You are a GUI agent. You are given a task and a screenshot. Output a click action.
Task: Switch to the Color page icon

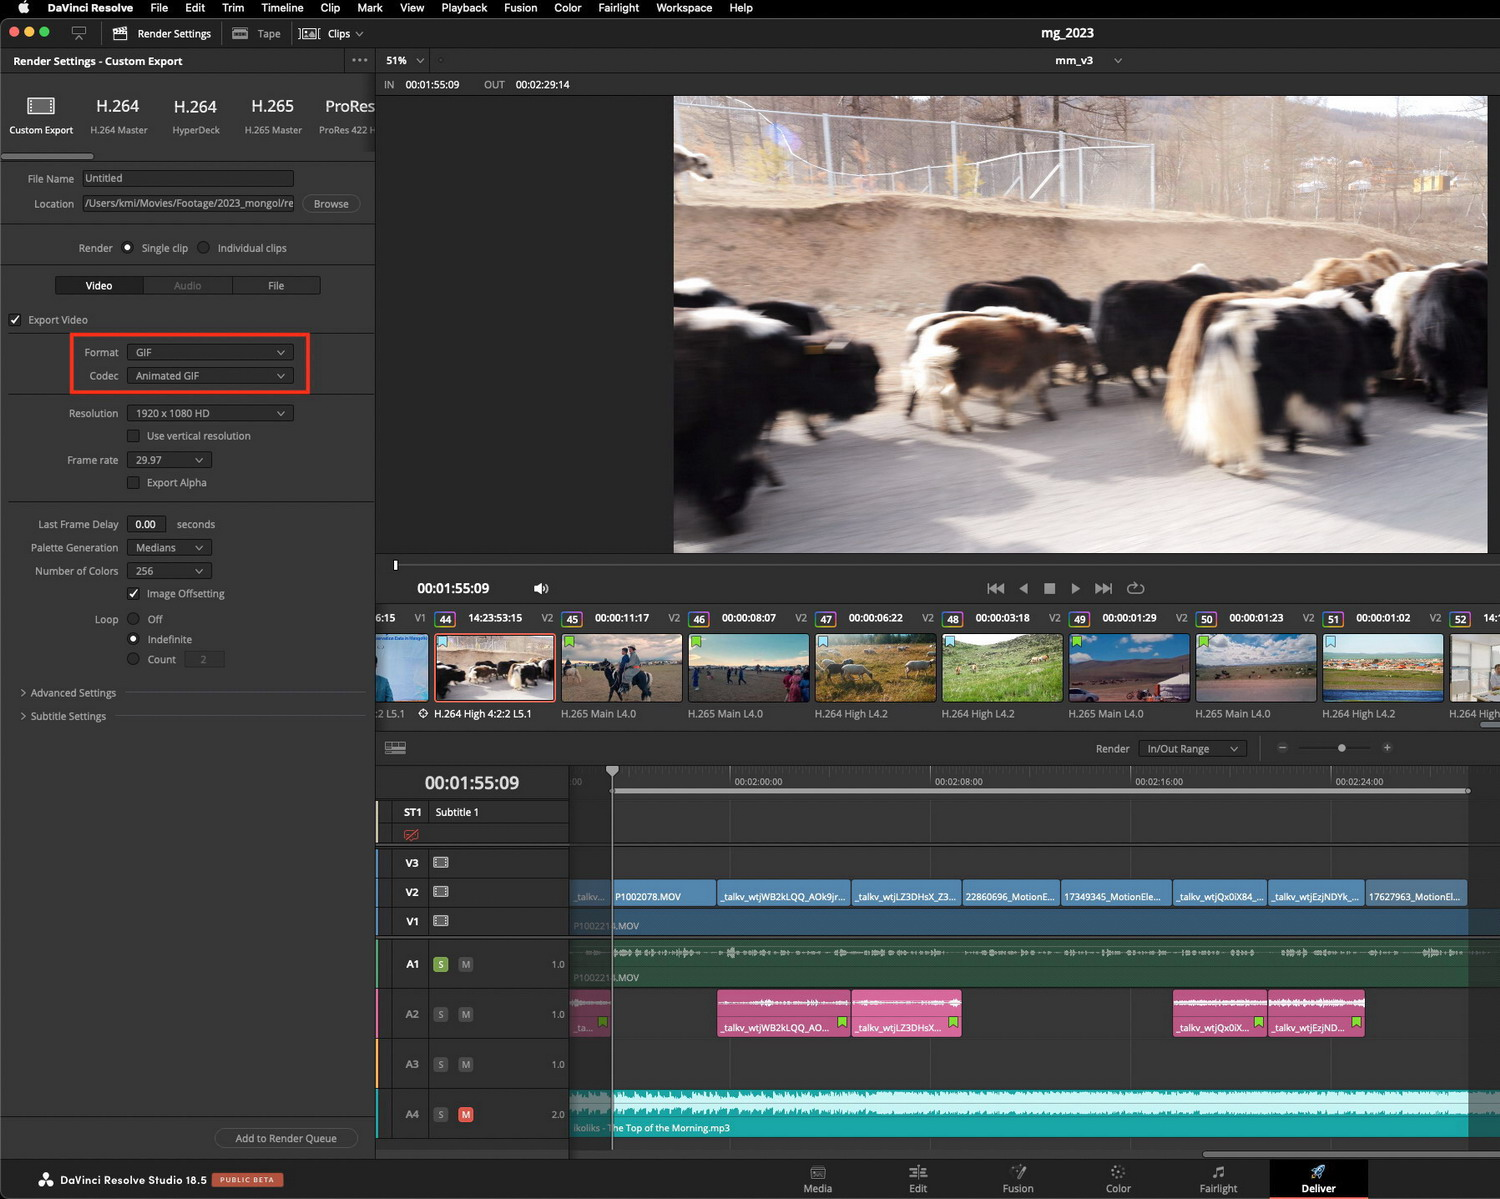point(1118,1172)
